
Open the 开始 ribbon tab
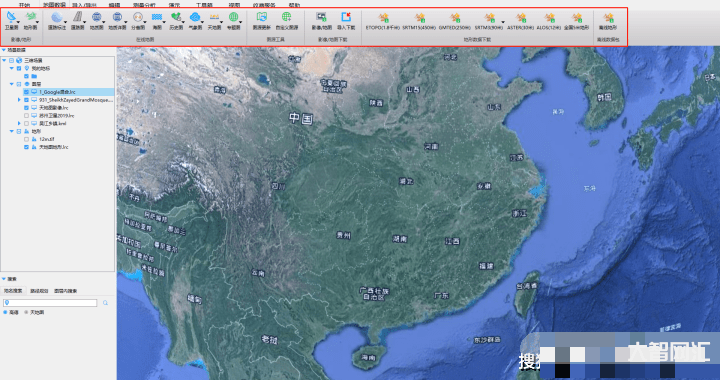click(24, 5)
